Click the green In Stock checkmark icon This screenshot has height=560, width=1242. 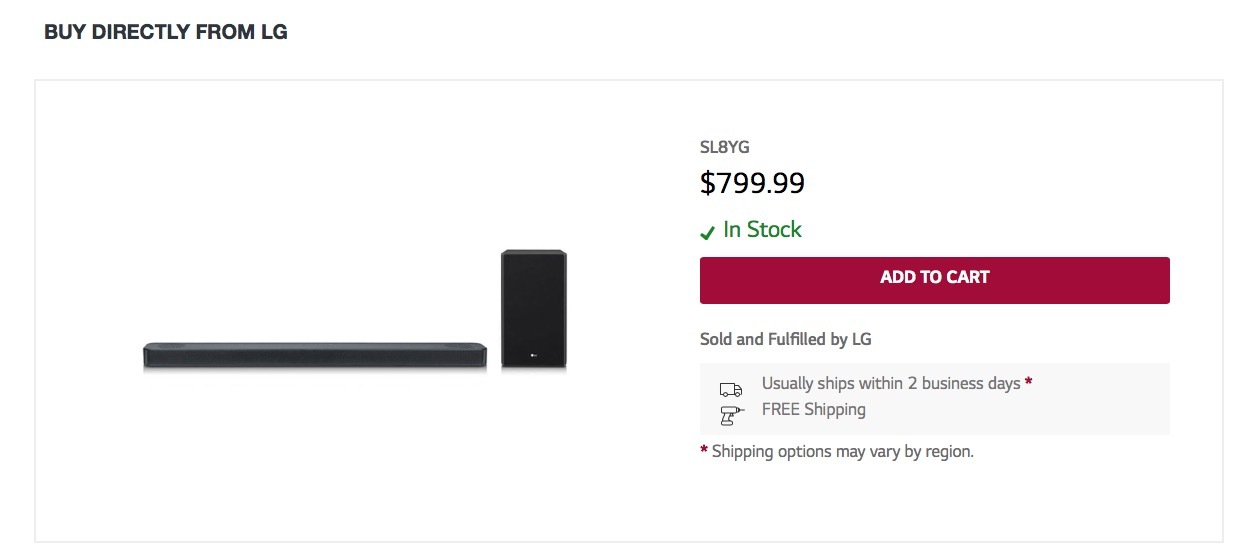pos(707,232)
